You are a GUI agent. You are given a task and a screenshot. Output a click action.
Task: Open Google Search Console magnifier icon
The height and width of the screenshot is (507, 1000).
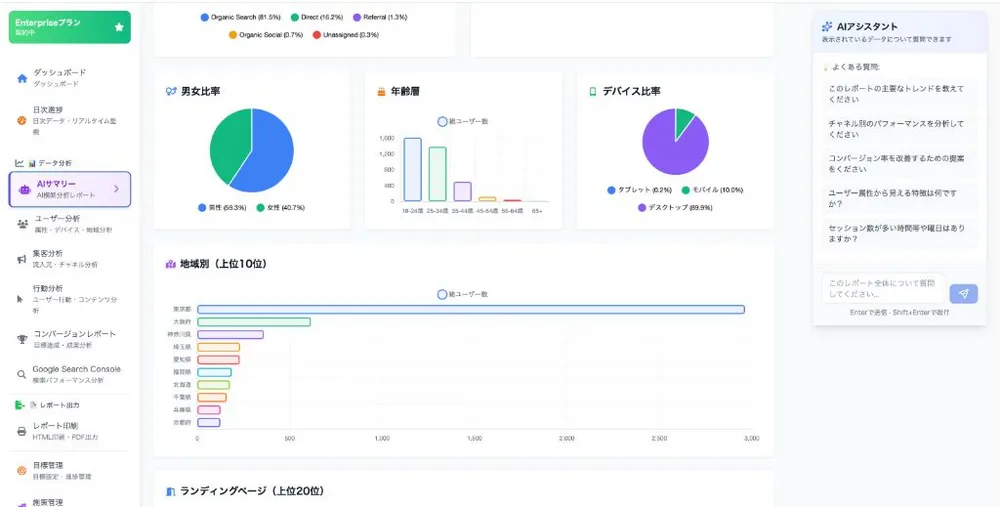click(22, 374)
